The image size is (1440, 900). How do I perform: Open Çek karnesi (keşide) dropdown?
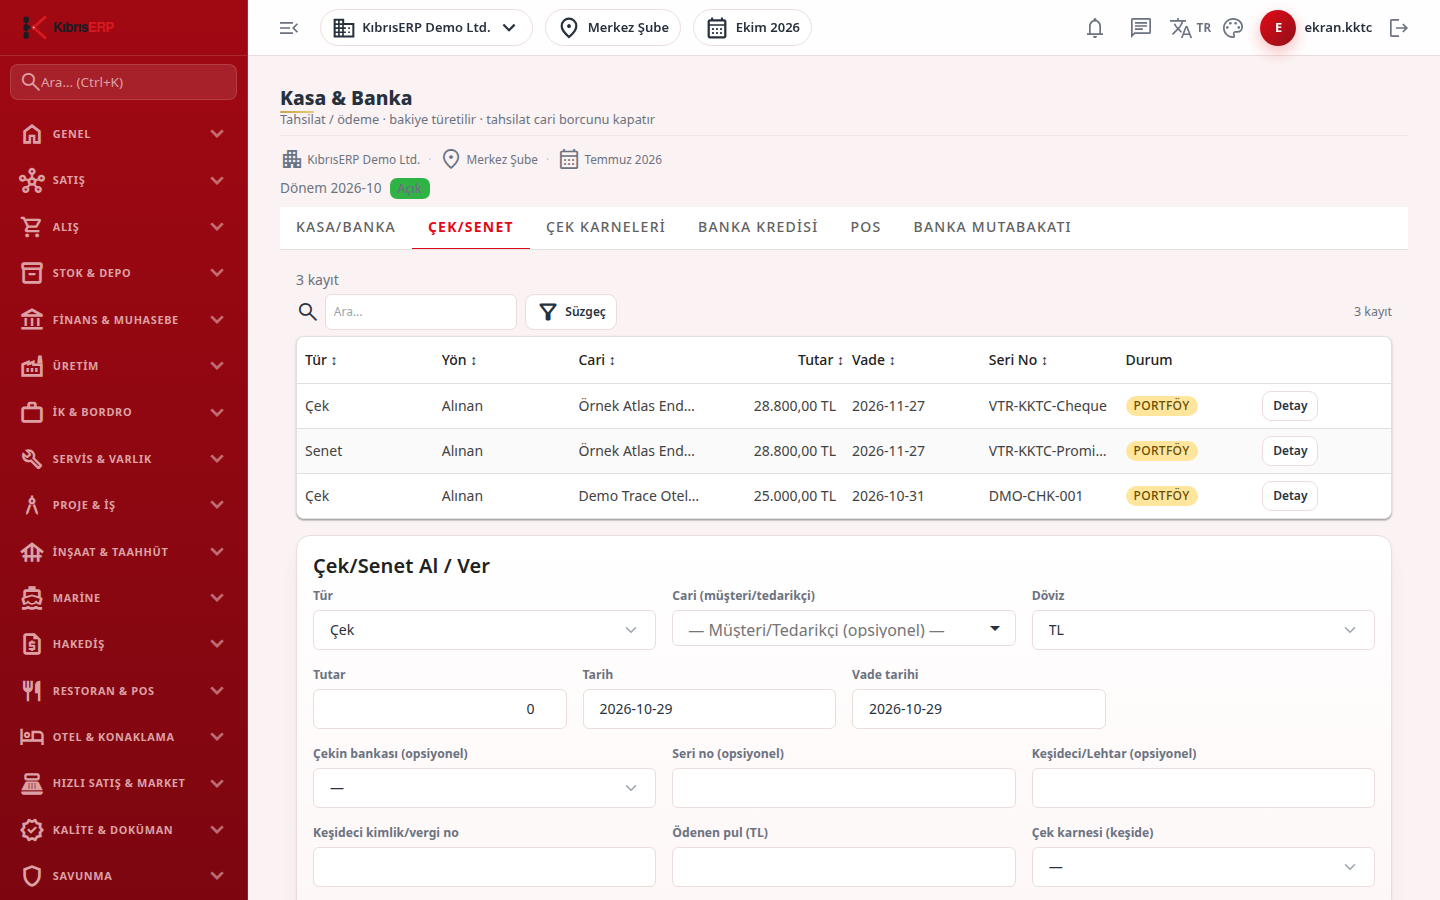[x=1203, y=867]
